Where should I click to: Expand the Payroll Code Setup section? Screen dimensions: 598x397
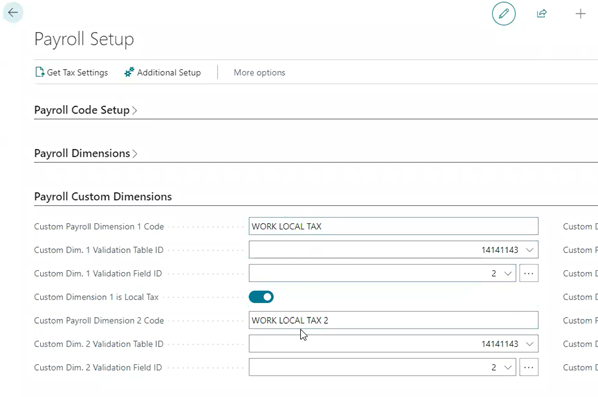(x=85, y=110)
